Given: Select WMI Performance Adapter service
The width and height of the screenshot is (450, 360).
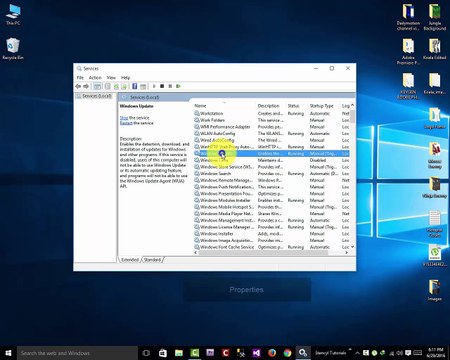Looking at the screenshot, I should (271, 127).
